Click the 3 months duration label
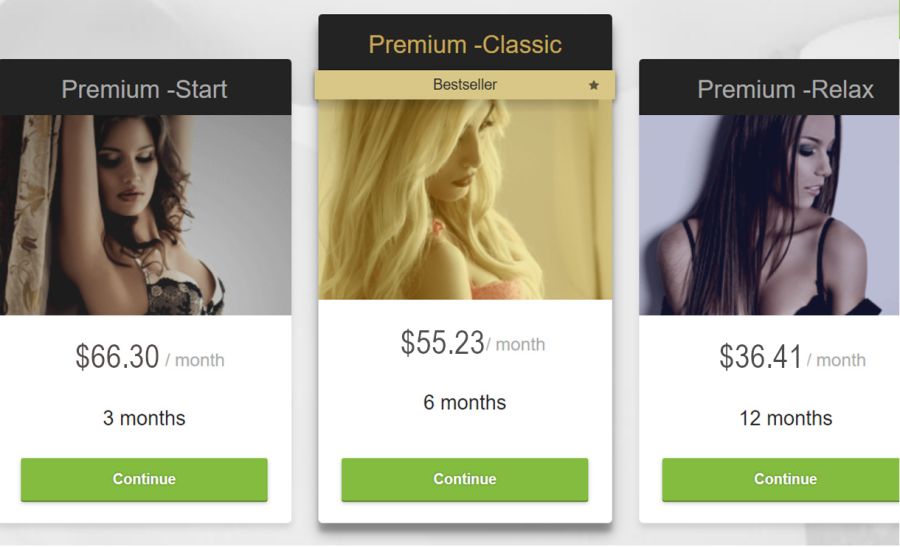Screen dimensions: 900x547 pyautogui.click(x=144, y=418)
